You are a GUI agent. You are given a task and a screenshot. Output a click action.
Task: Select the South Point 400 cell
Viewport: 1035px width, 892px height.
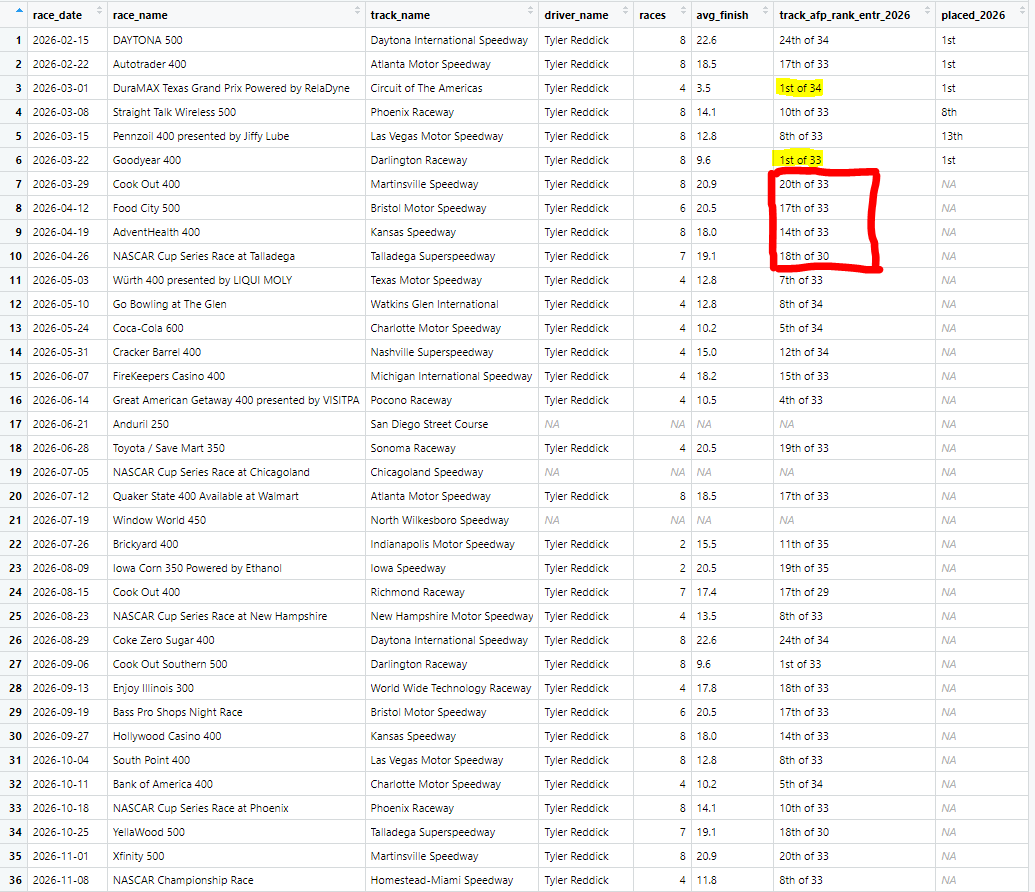pyautogui.click(x=236, y=760)
